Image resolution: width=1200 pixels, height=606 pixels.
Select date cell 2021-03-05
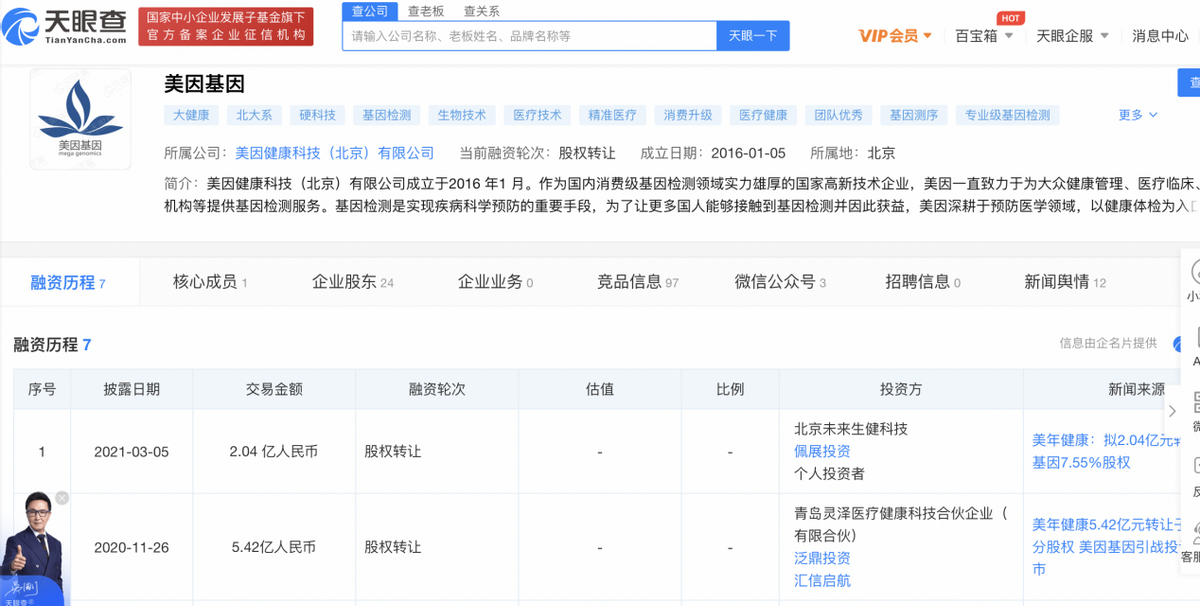coord(132,452)
